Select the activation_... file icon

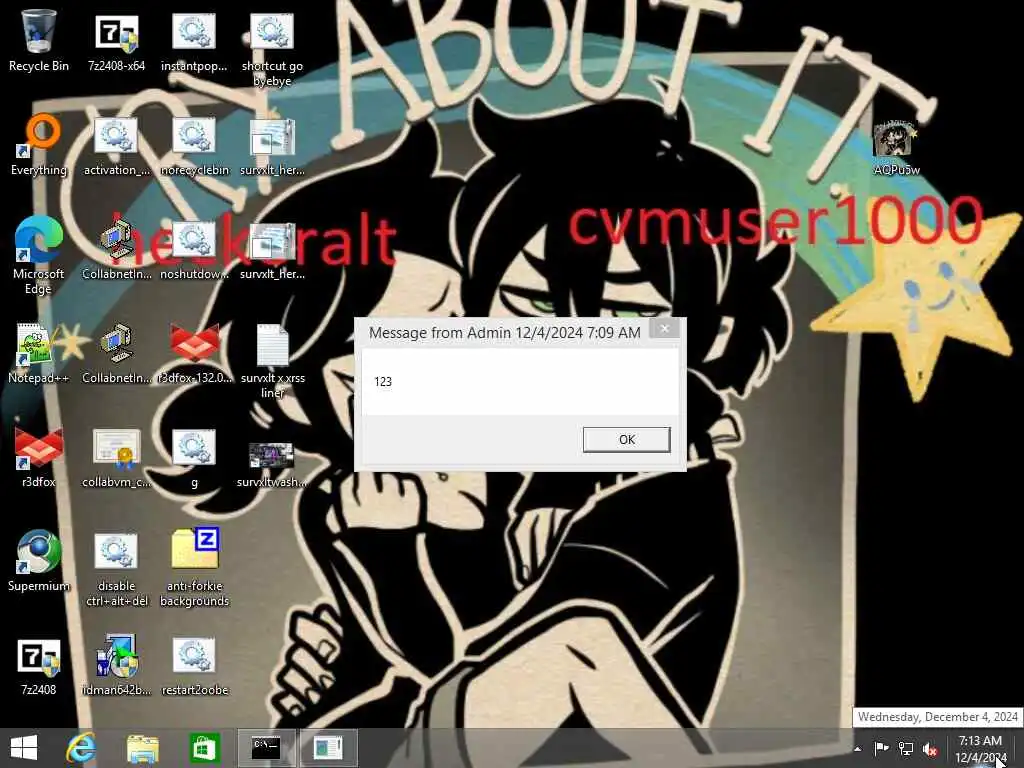tap(116, 147)
